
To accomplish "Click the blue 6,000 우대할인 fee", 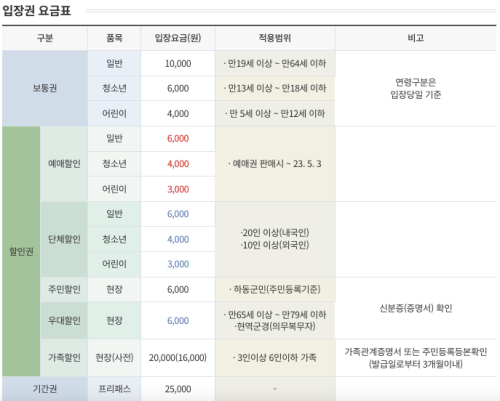I will tap(178, 320).
